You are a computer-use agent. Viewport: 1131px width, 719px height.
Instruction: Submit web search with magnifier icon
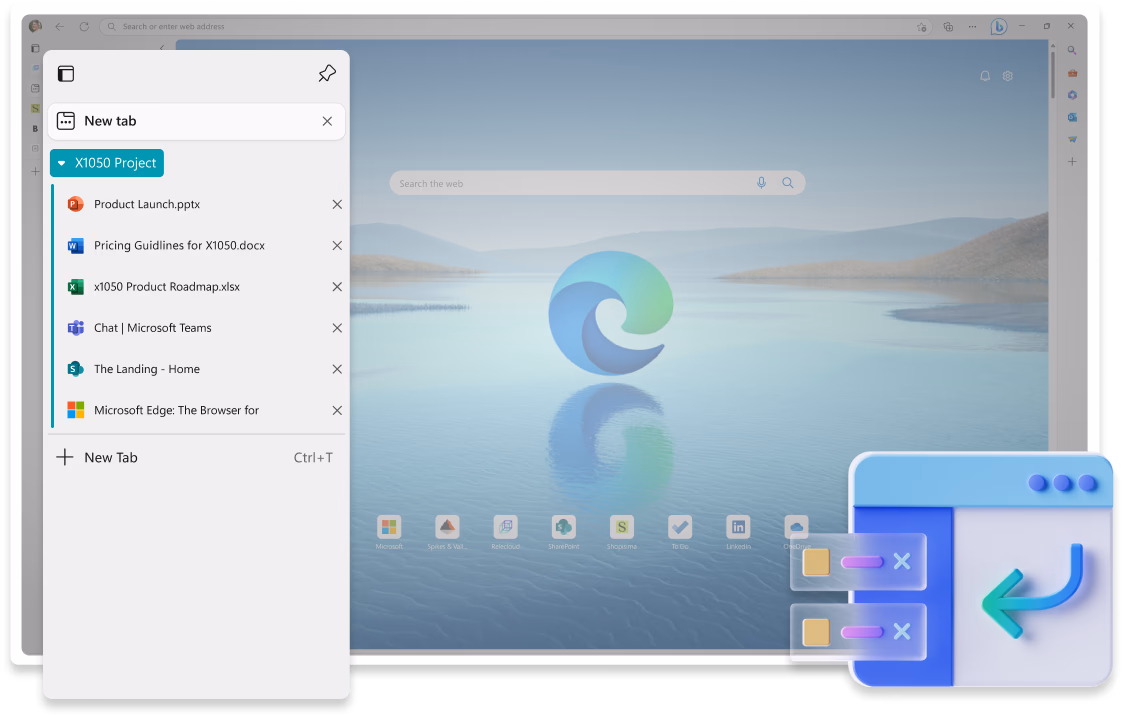pos(788,183)
